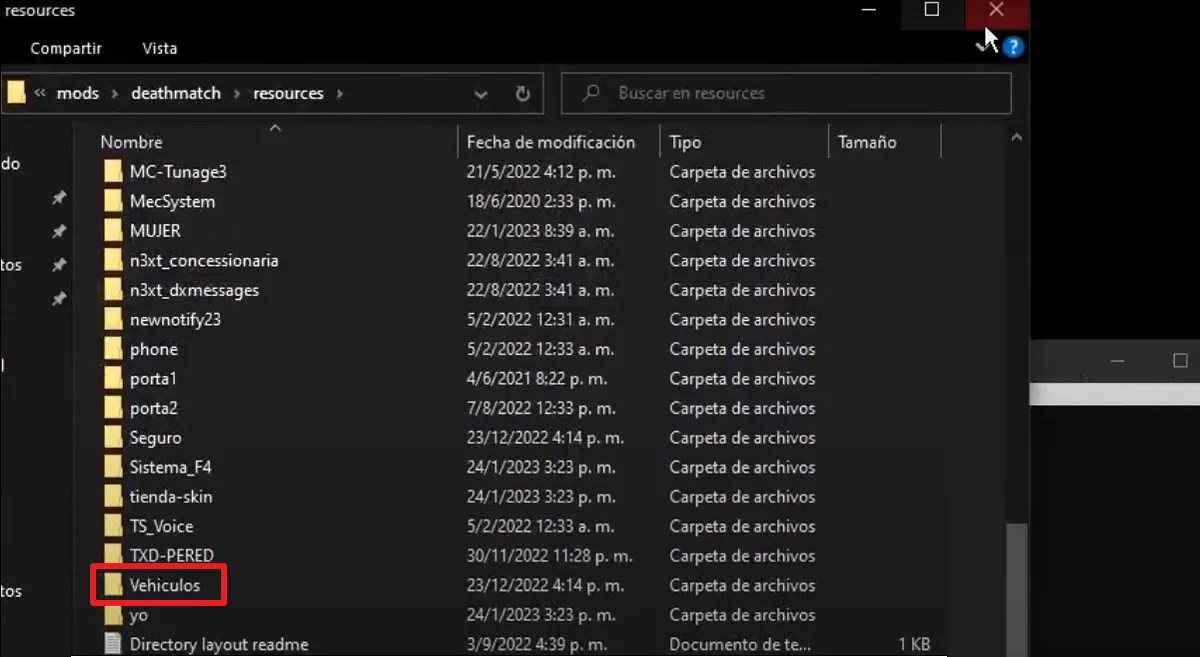Navigate to mods in the breadcrumb

[78, 93]
